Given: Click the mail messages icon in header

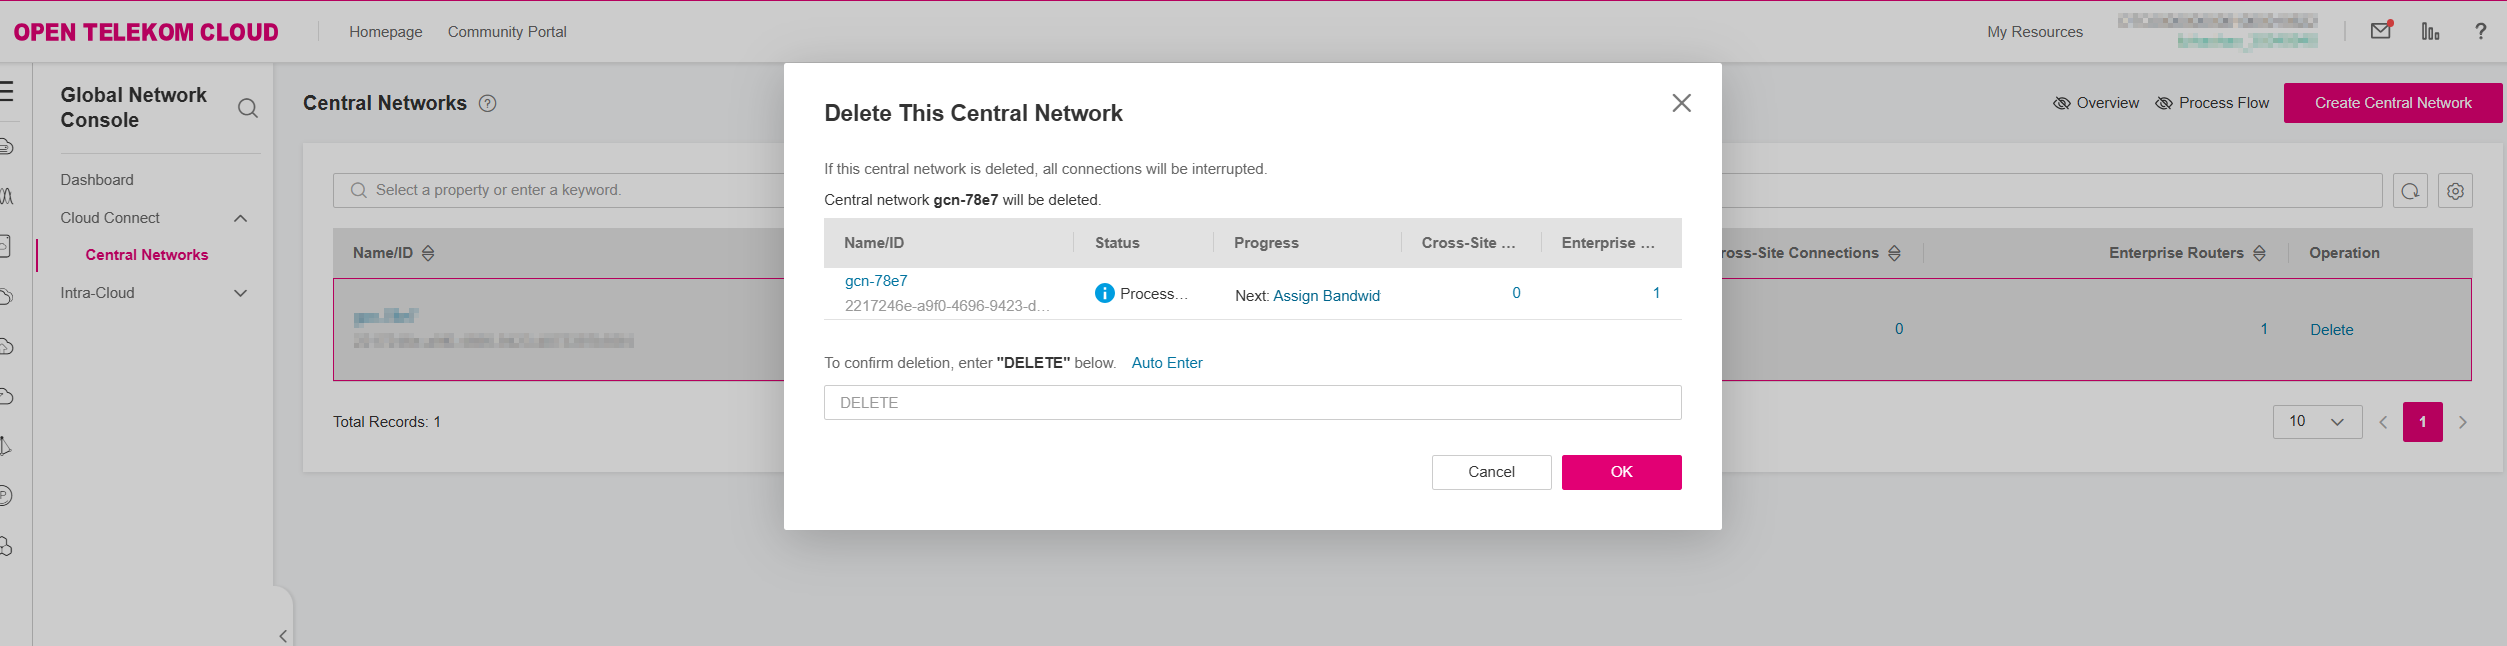Looking at the screenshot, I should pyautogui.click(x=2381, y=31).
